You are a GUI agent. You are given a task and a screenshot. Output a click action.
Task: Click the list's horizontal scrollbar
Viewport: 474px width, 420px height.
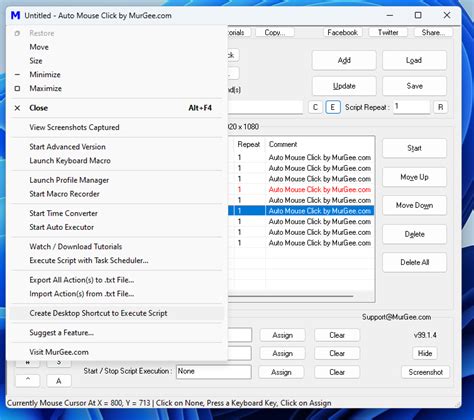(x=291, y=296)
